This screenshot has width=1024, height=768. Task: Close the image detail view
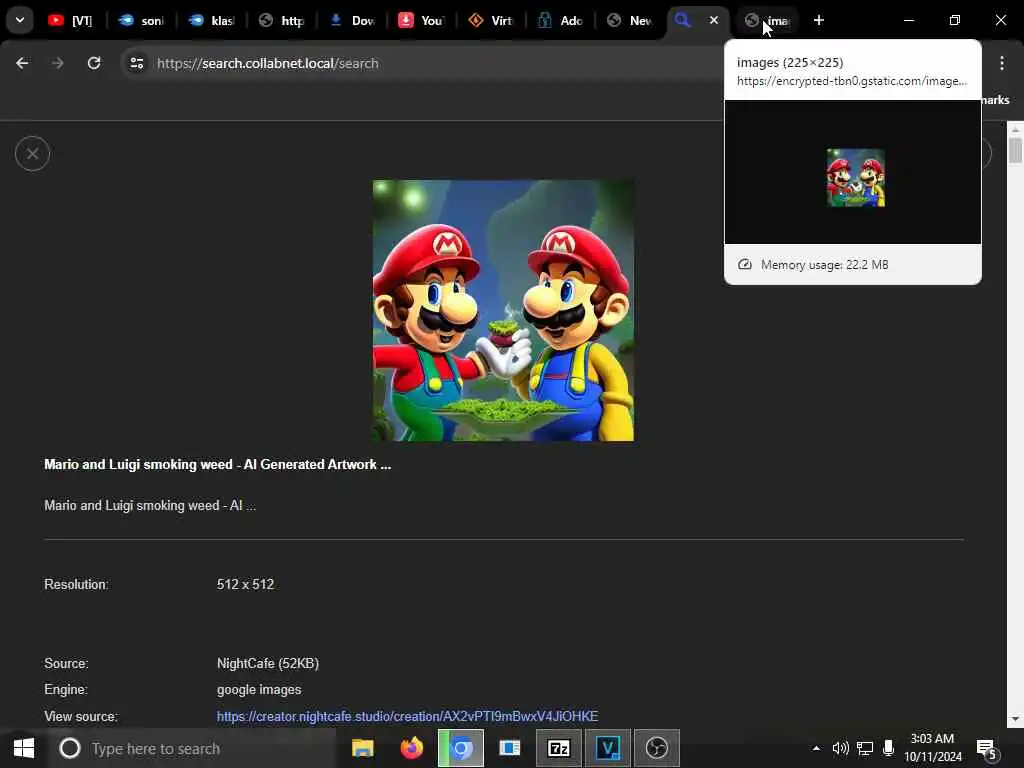click(x=33, y=153)
